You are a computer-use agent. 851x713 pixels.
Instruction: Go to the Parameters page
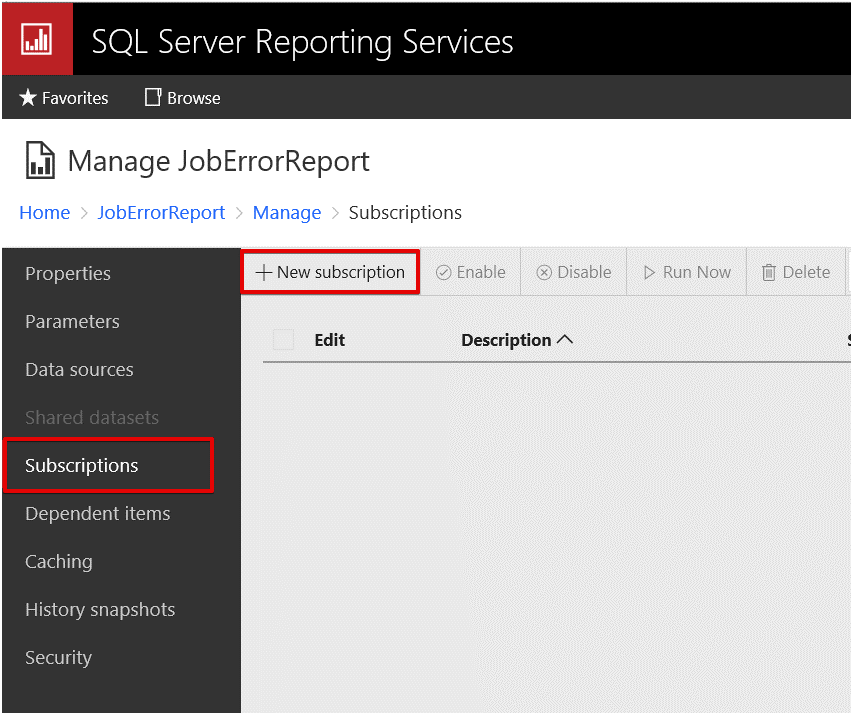[72, 322]
